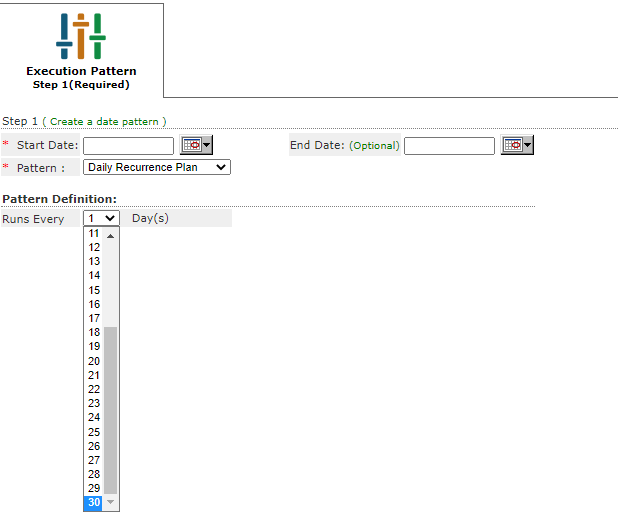Click 27 in the open list

94,460
